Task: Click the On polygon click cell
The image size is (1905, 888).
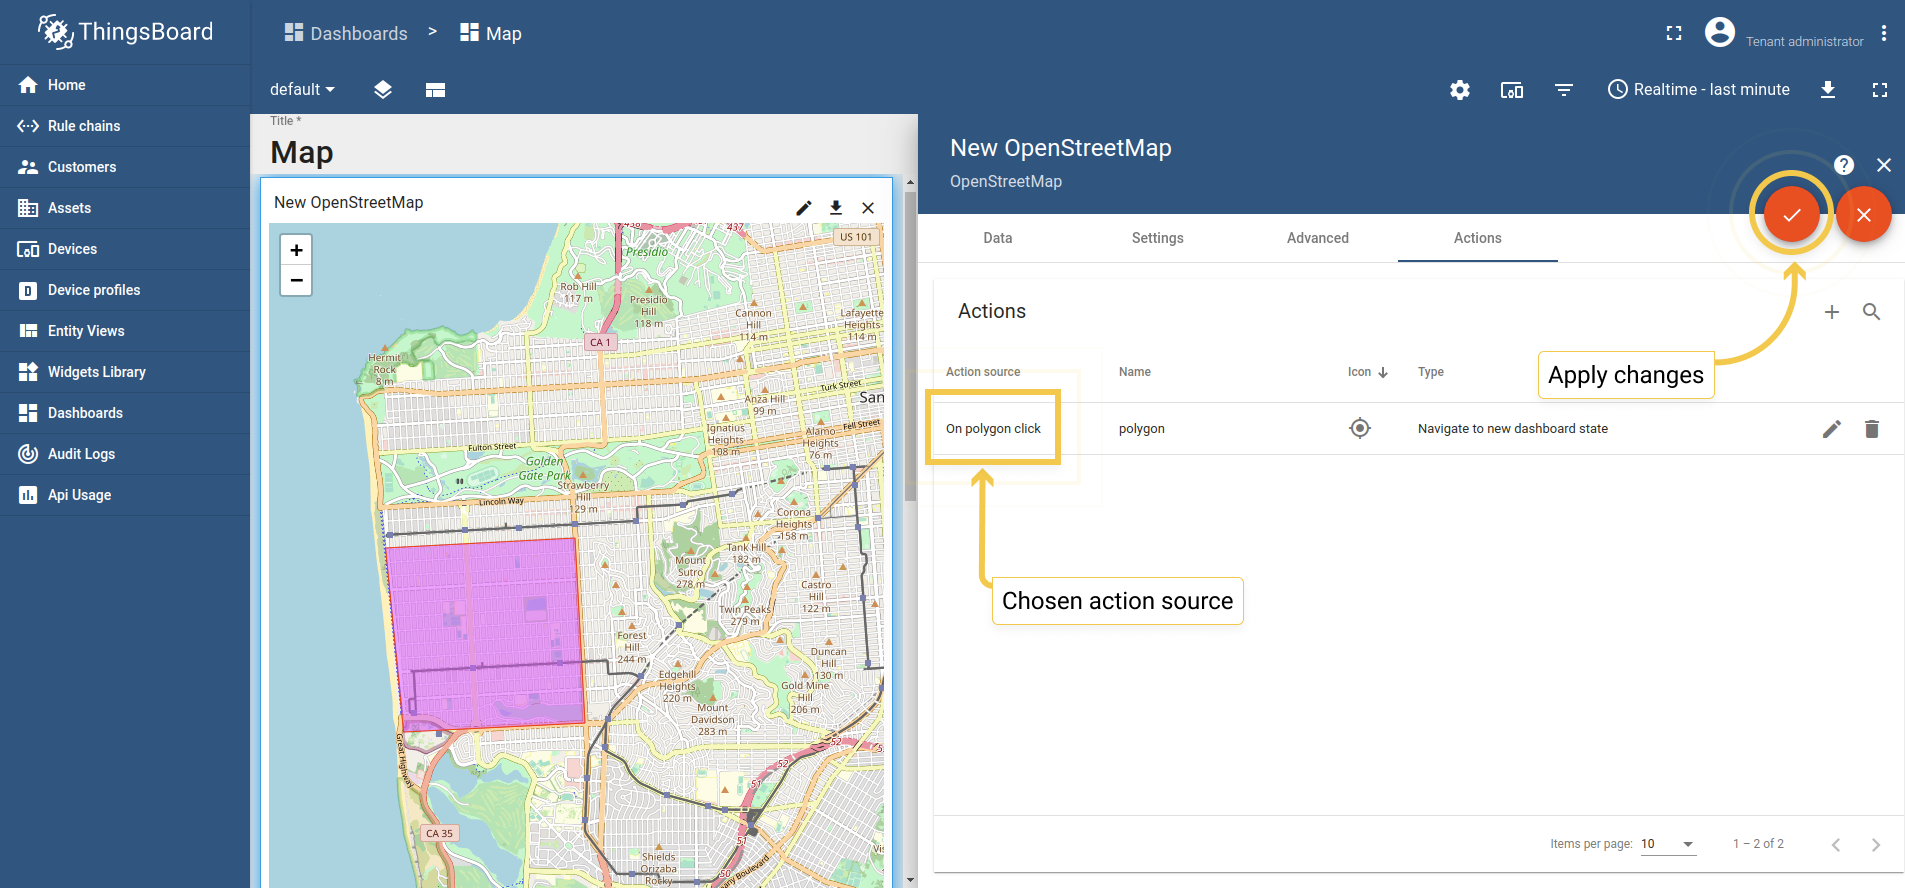Action: pos(993,428)
